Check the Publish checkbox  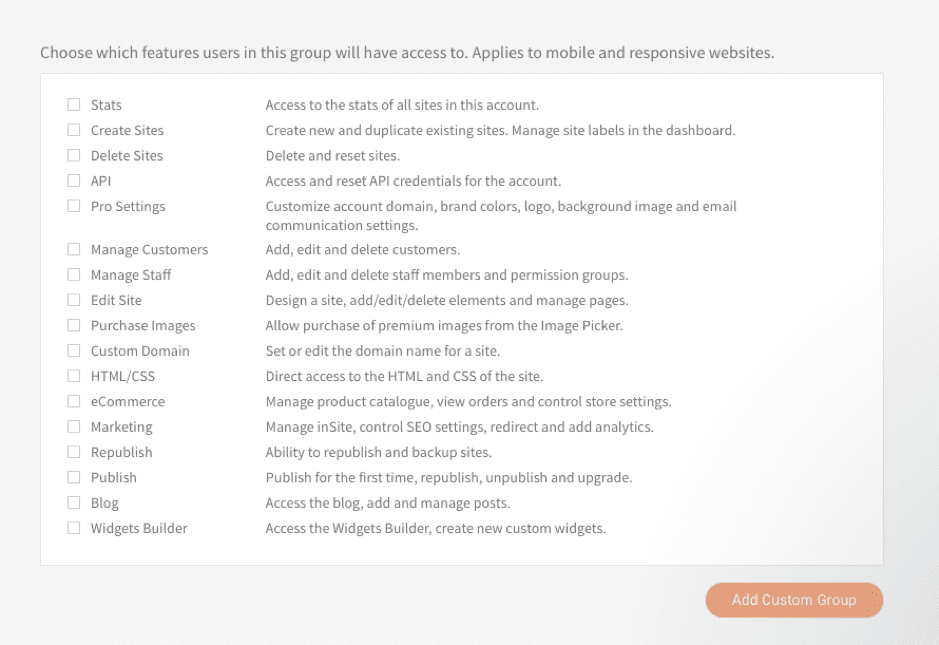[x=74, y=477]
